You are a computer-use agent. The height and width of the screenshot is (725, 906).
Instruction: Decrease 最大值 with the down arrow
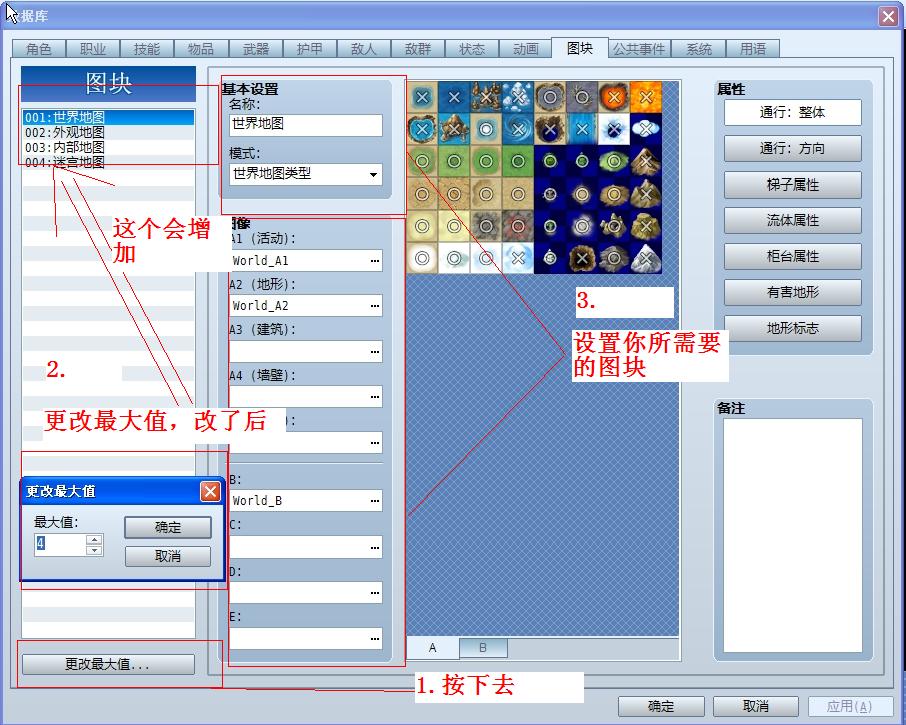[x=94, y=550]
